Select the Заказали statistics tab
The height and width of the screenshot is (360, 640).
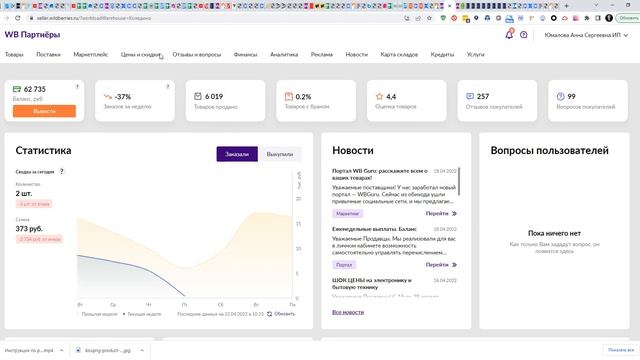[x=237, y=154]
